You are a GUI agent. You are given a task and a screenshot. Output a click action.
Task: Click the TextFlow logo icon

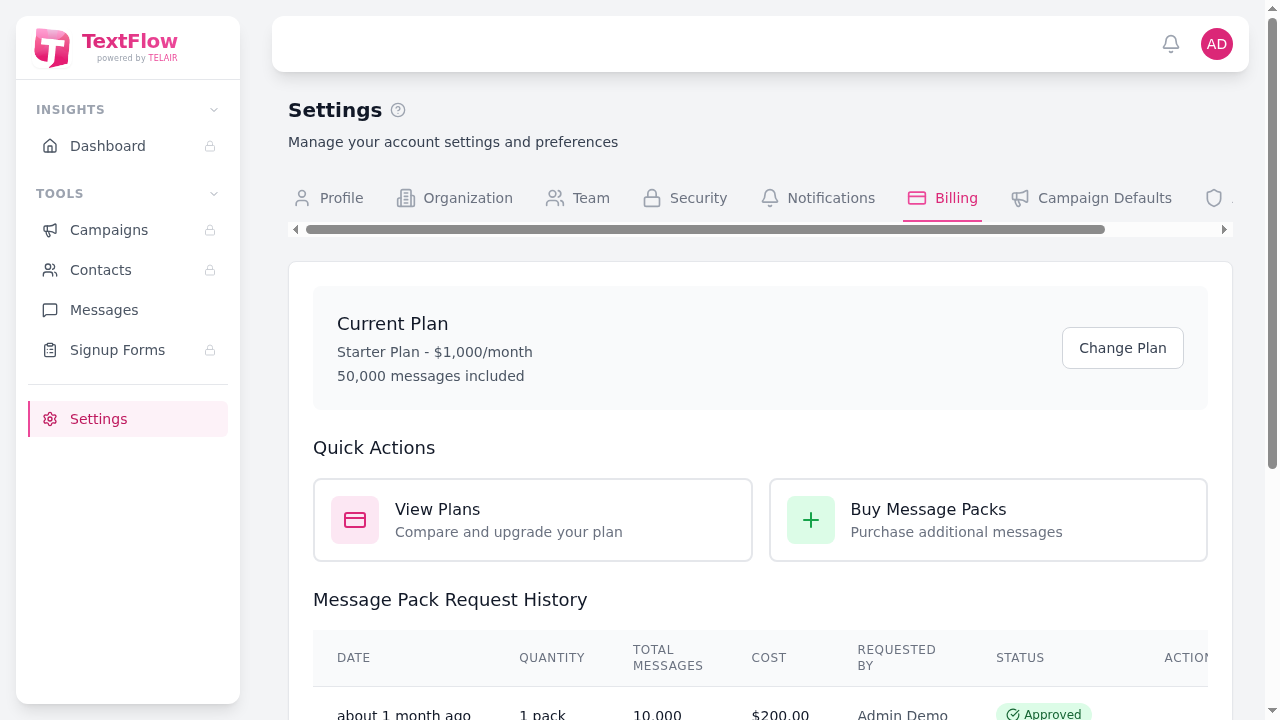coord(52,47)
